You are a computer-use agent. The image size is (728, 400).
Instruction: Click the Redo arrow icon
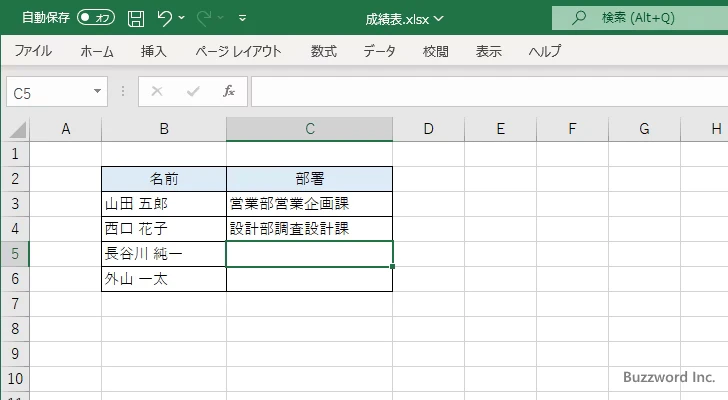[x=204, y=18]
